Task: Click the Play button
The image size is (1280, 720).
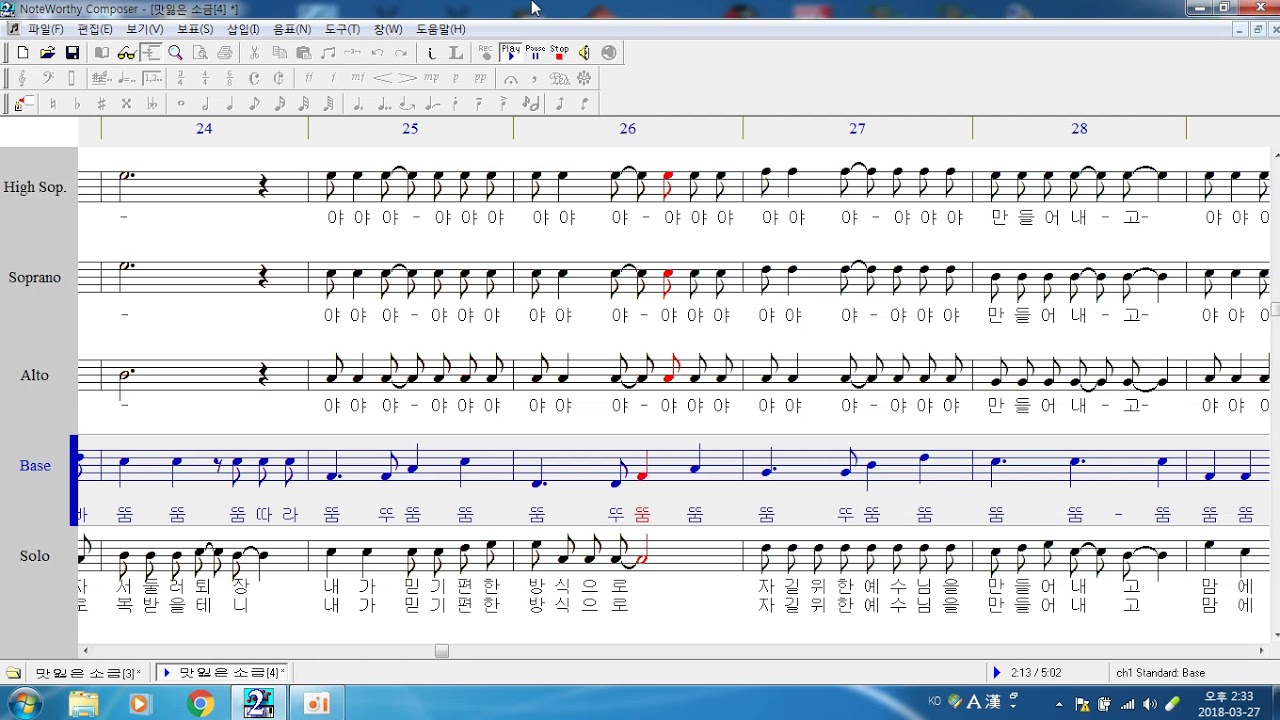Action: pos(511,52)
